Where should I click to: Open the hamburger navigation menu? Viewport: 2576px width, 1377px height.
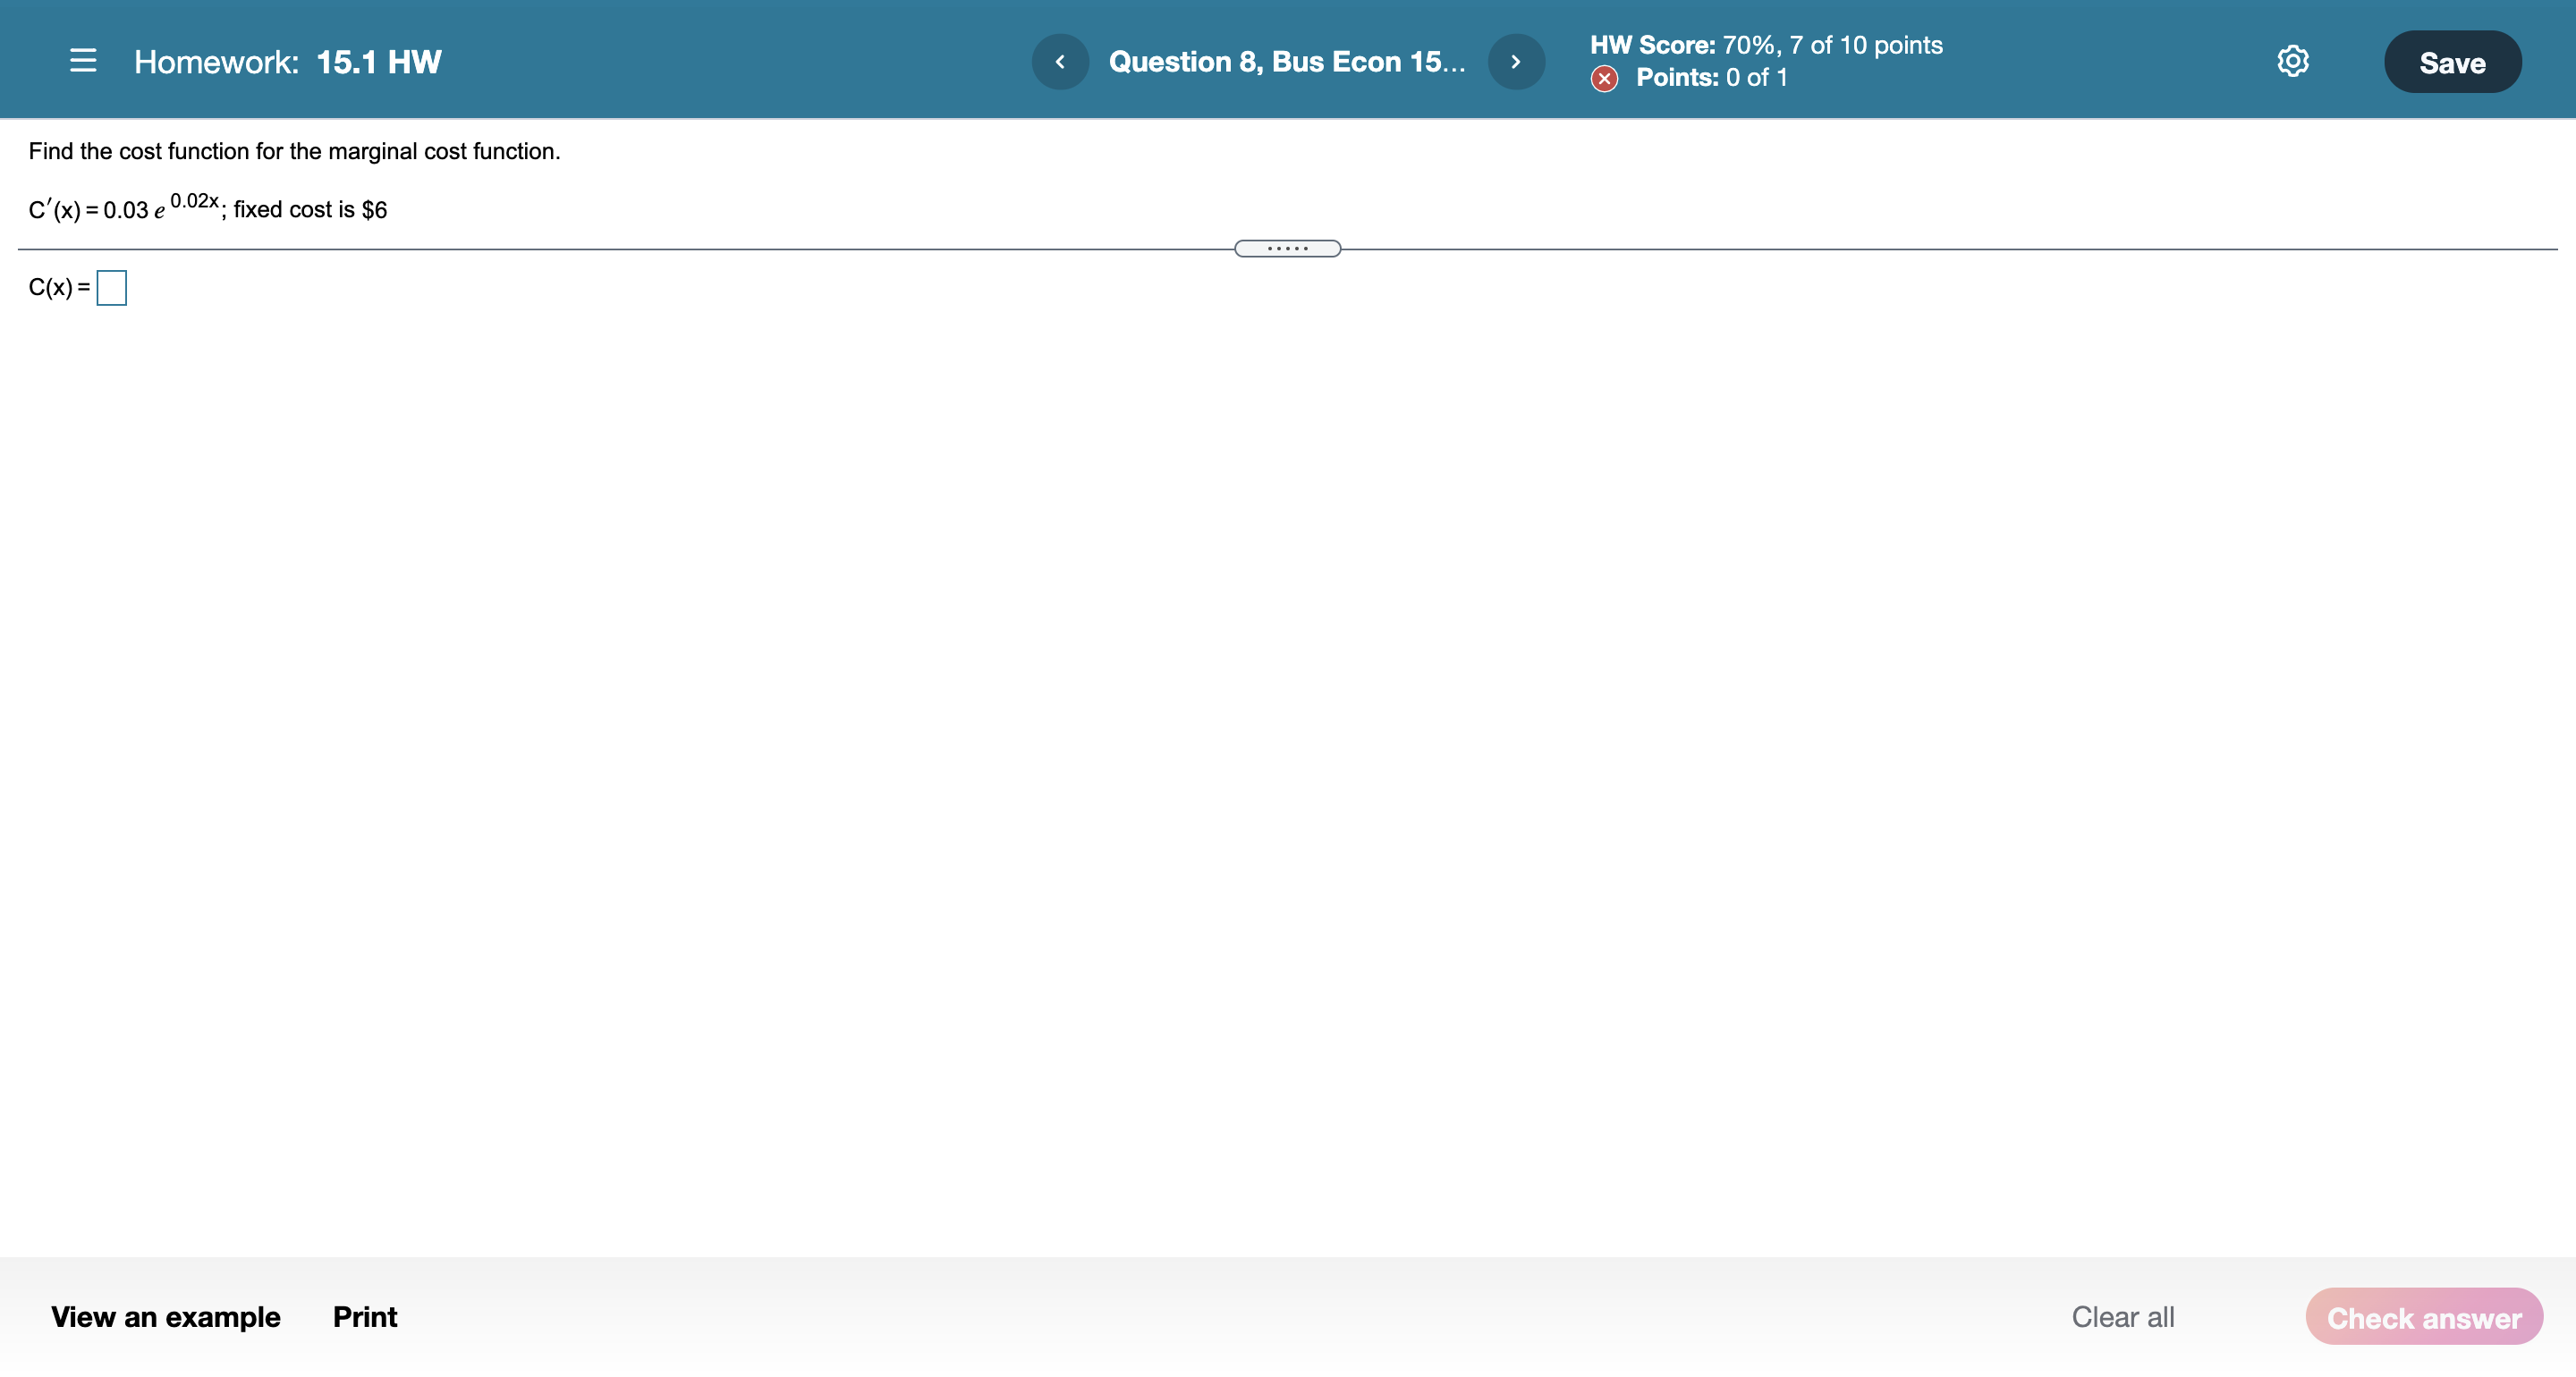(83, 61)
